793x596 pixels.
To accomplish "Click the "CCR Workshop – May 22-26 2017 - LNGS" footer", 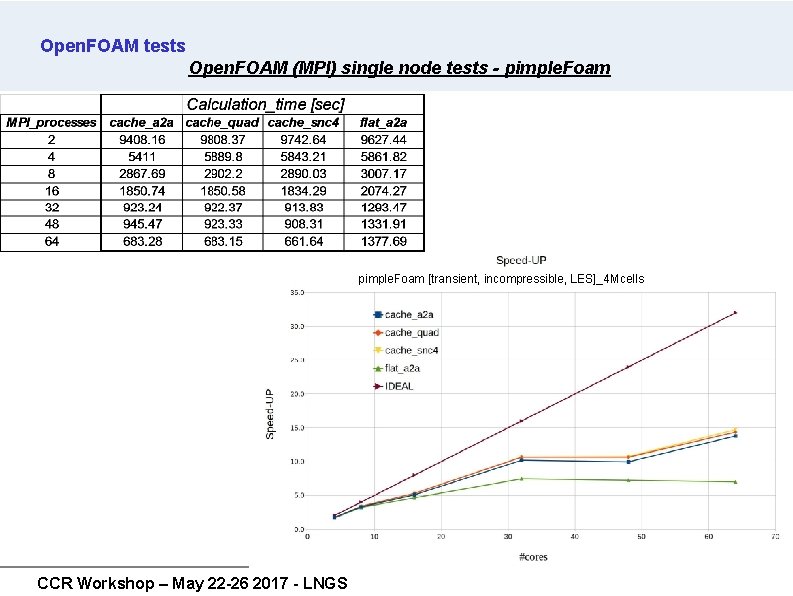I will click(x=192, y=583).
